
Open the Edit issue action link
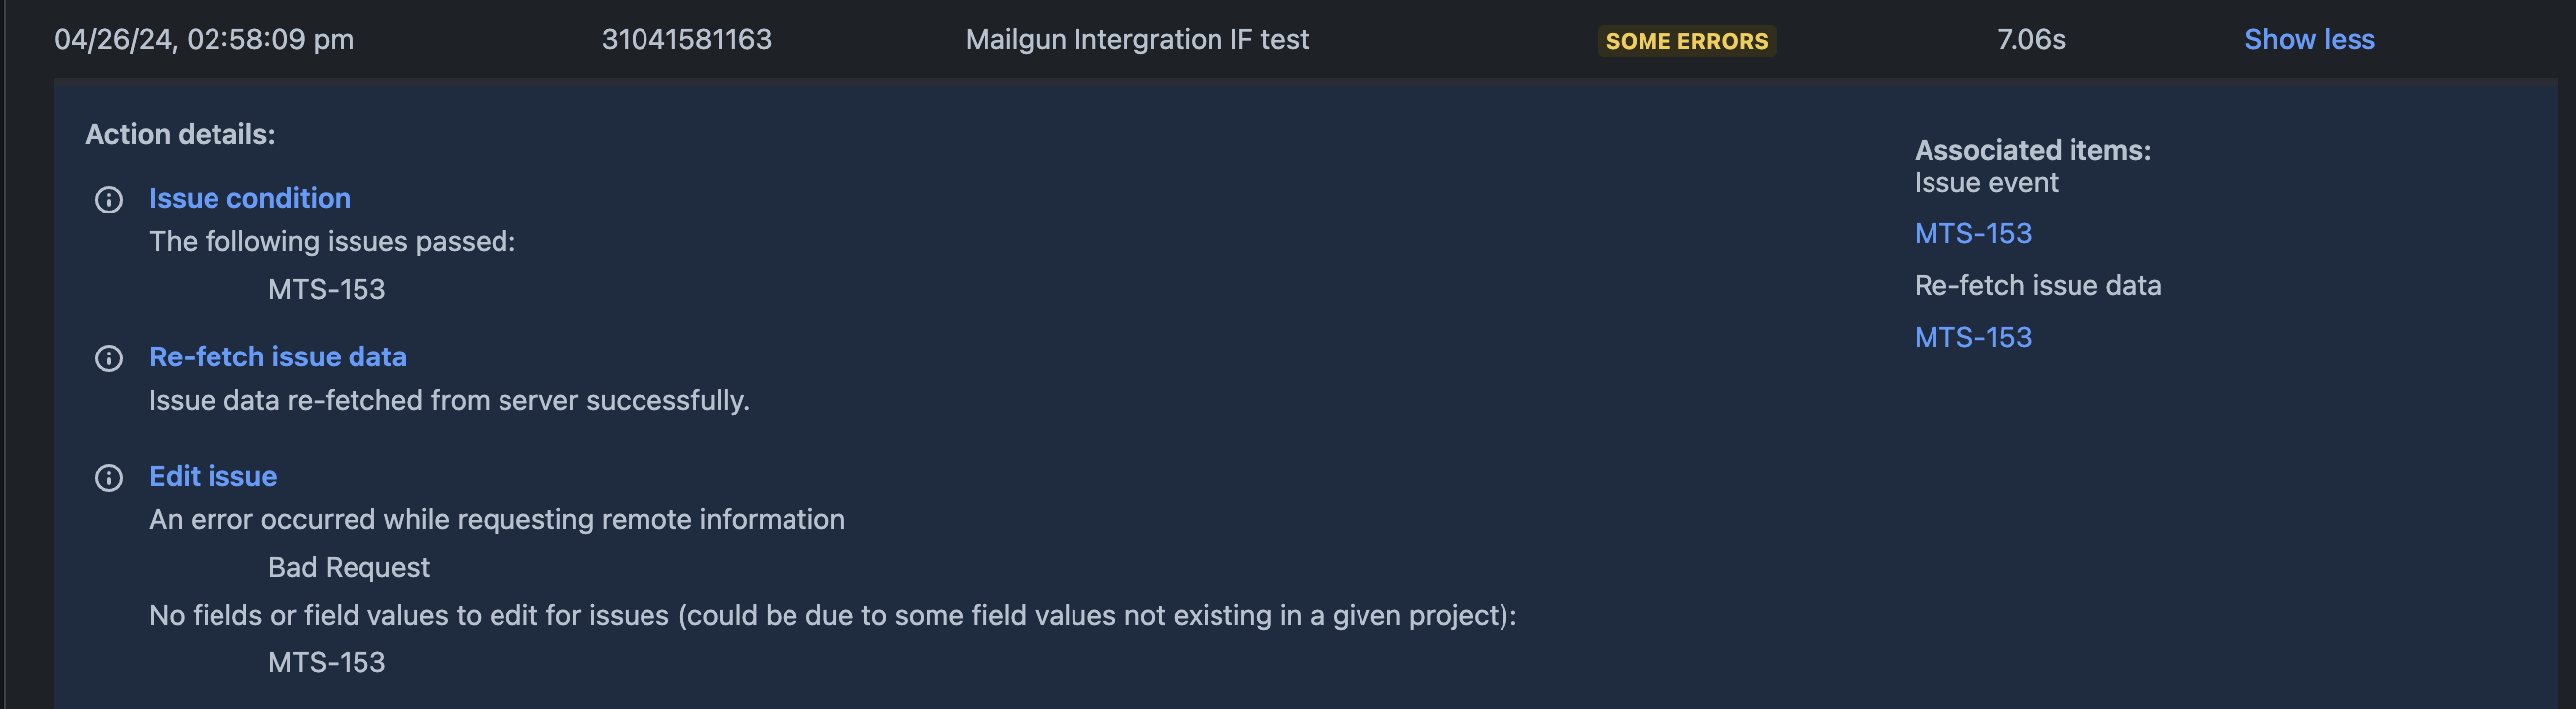pyautogui.click(x=213, y=476)
